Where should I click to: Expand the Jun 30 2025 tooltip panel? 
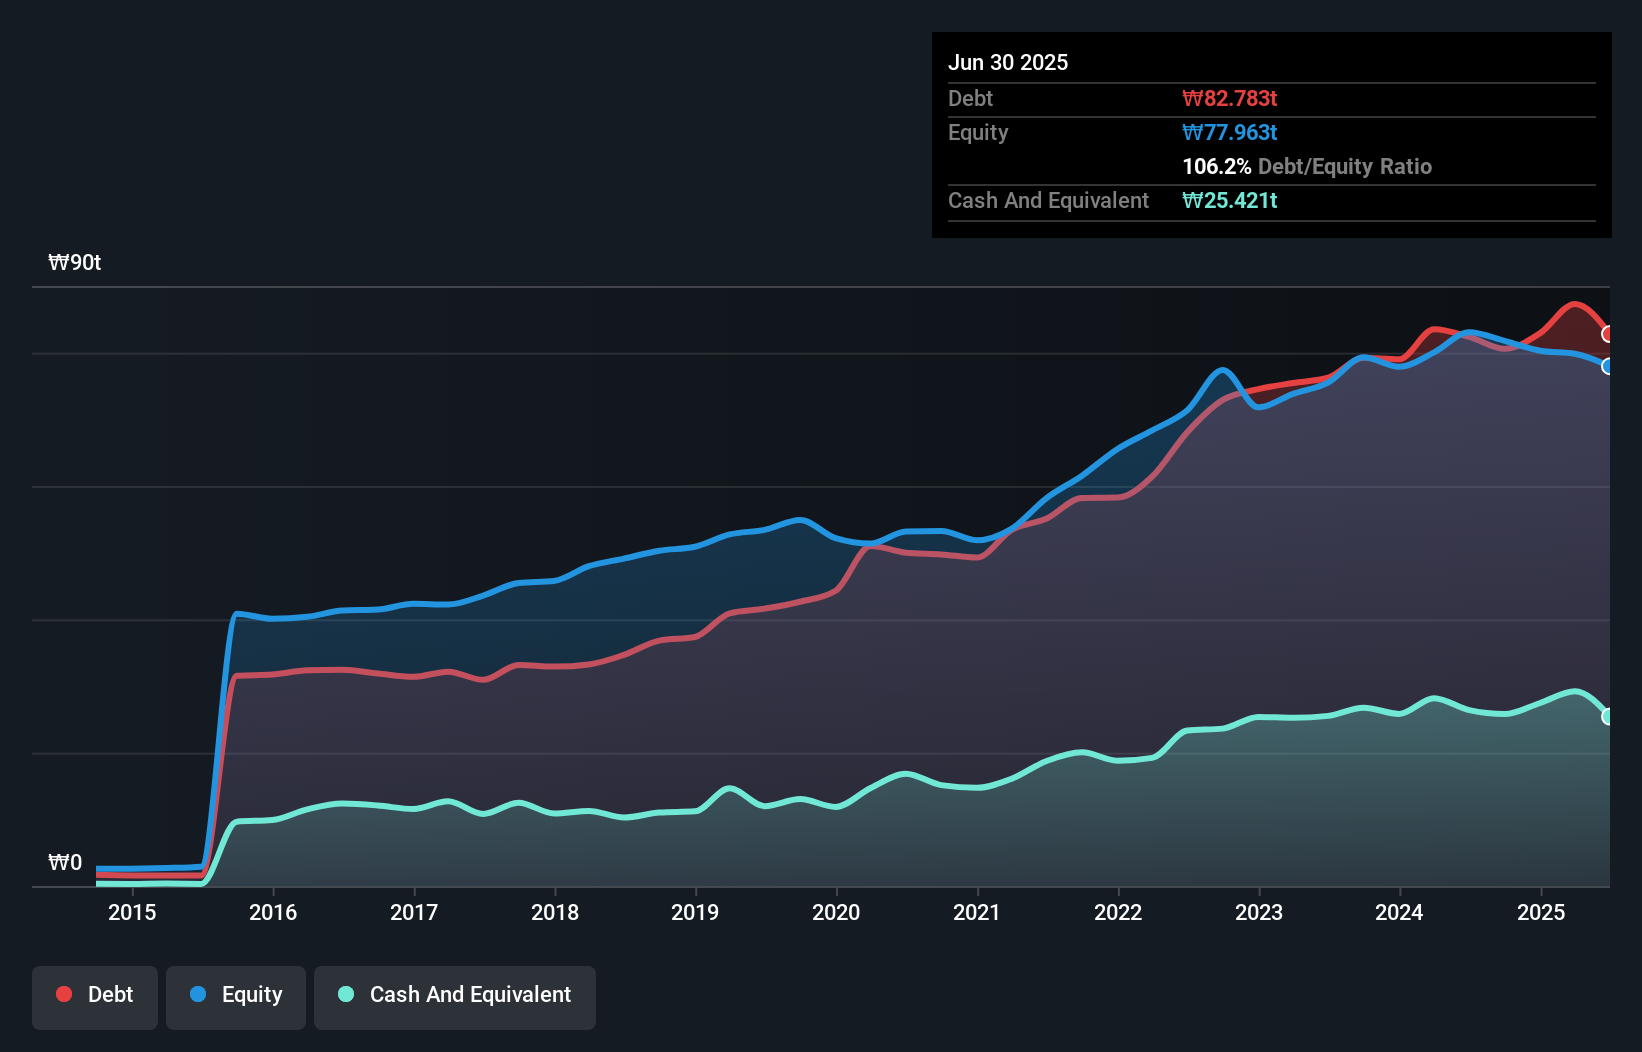click(1009, 62)
